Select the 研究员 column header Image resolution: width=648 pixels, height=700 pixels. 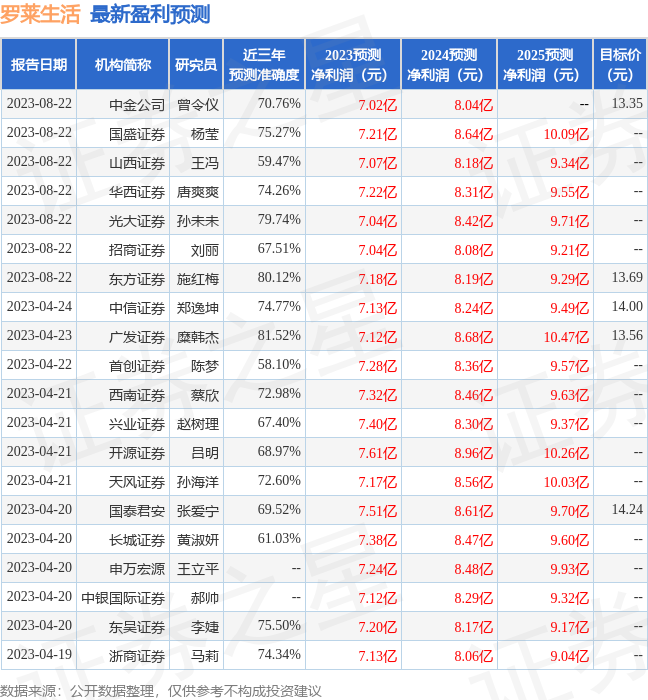pyautogui.click(x=196, y=64)
